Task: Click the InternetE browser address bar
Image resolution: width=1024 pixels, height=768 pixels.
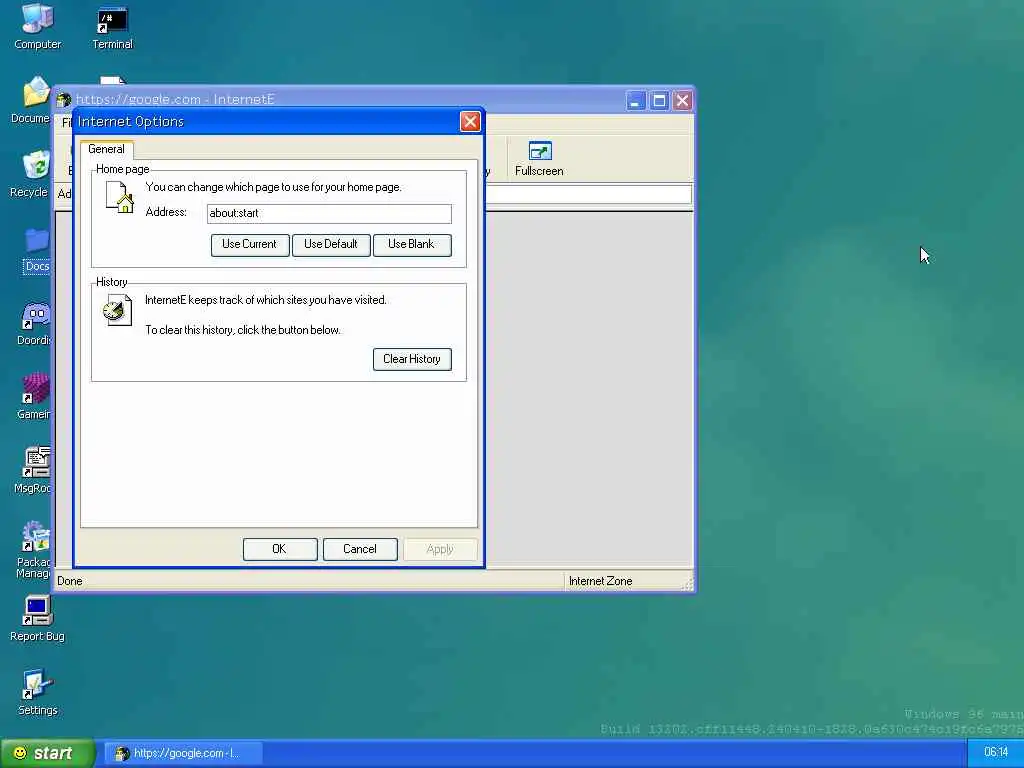Action: click(x=588, y=194)
